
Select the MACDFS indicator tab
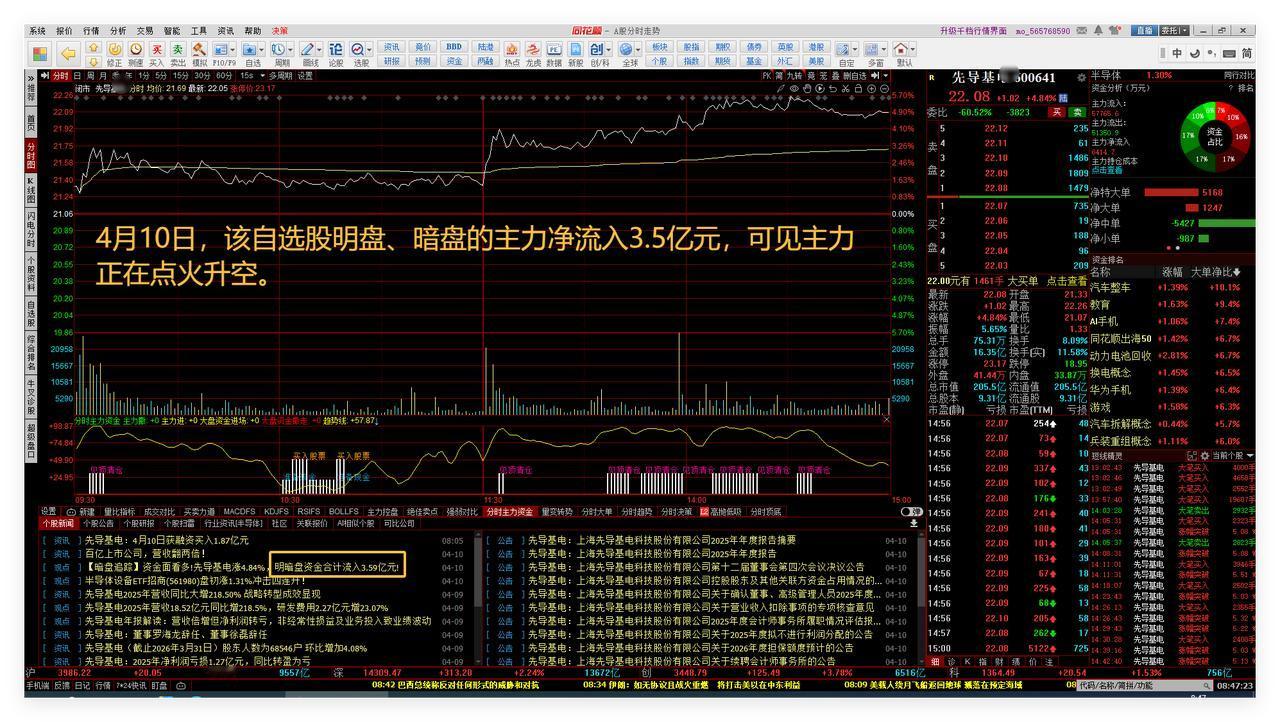click(x=239, y=511)
